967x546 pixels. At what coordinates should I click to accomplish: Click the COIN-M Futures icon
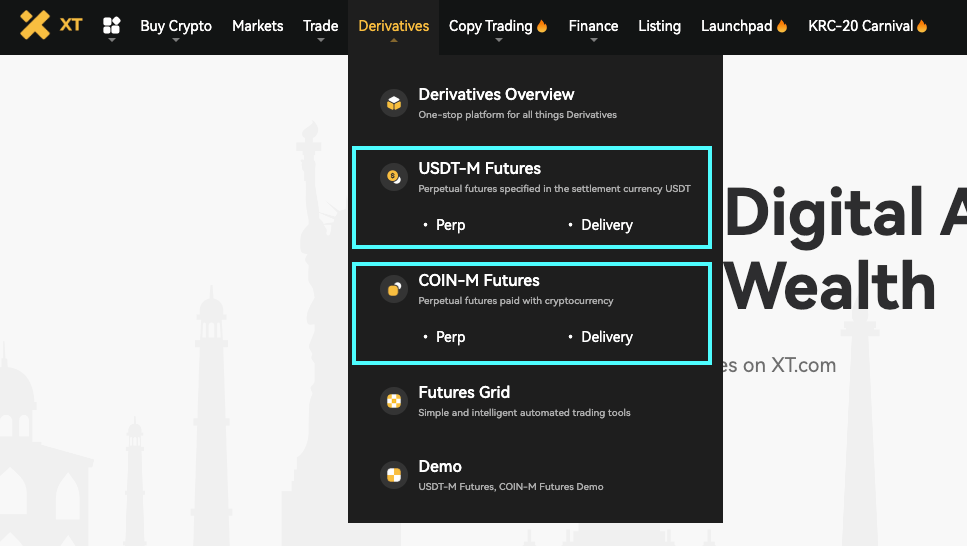(x=394, y=289)
